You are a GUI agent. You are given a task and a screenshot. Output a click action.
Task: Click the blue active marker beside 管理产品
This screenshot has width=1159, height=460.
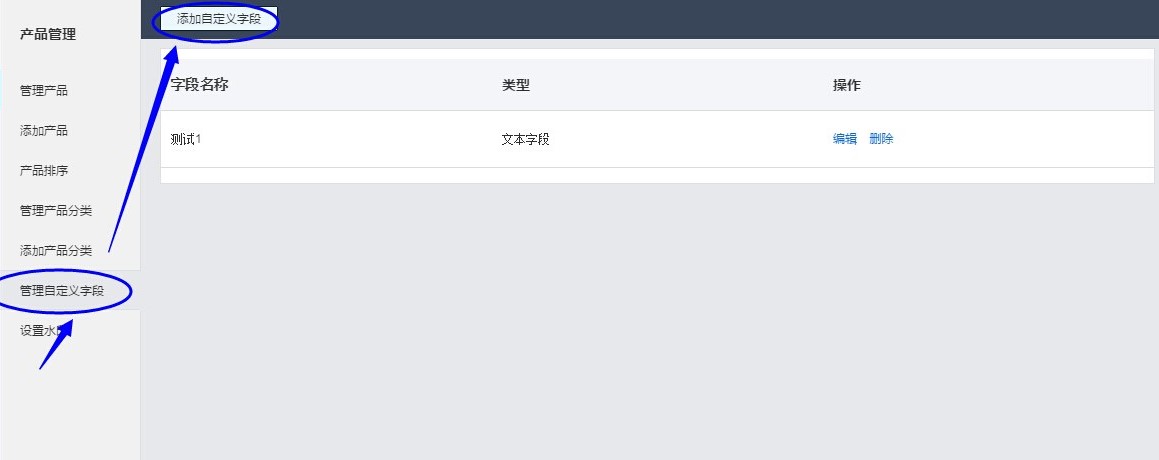(x=1, y=90)
